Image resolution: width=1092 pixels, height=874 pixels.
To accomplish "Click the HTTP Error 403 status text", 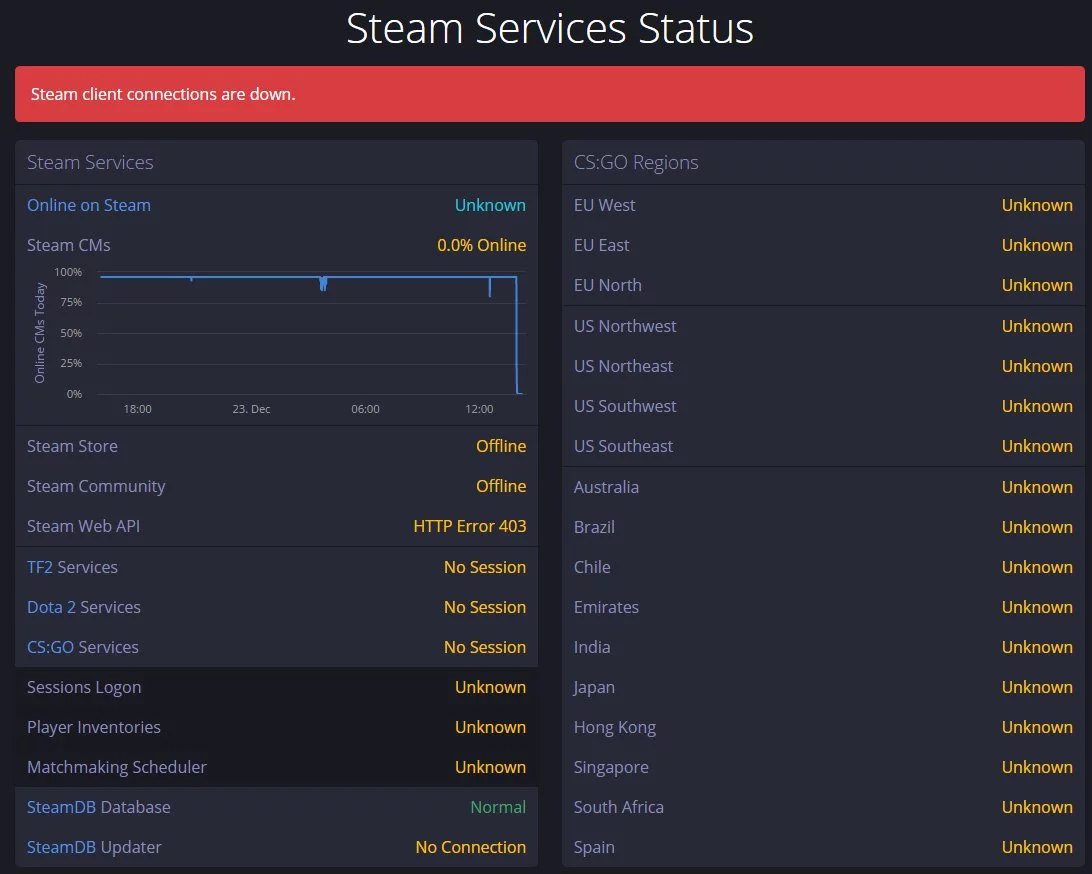I will coord(469,526).
